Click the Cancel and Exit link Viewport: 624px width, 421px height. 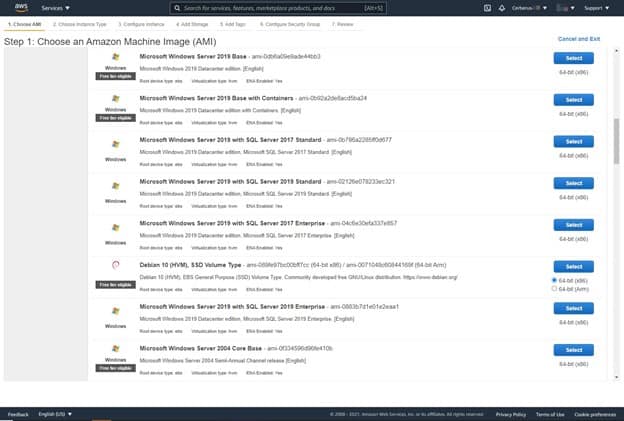(579, 39)
